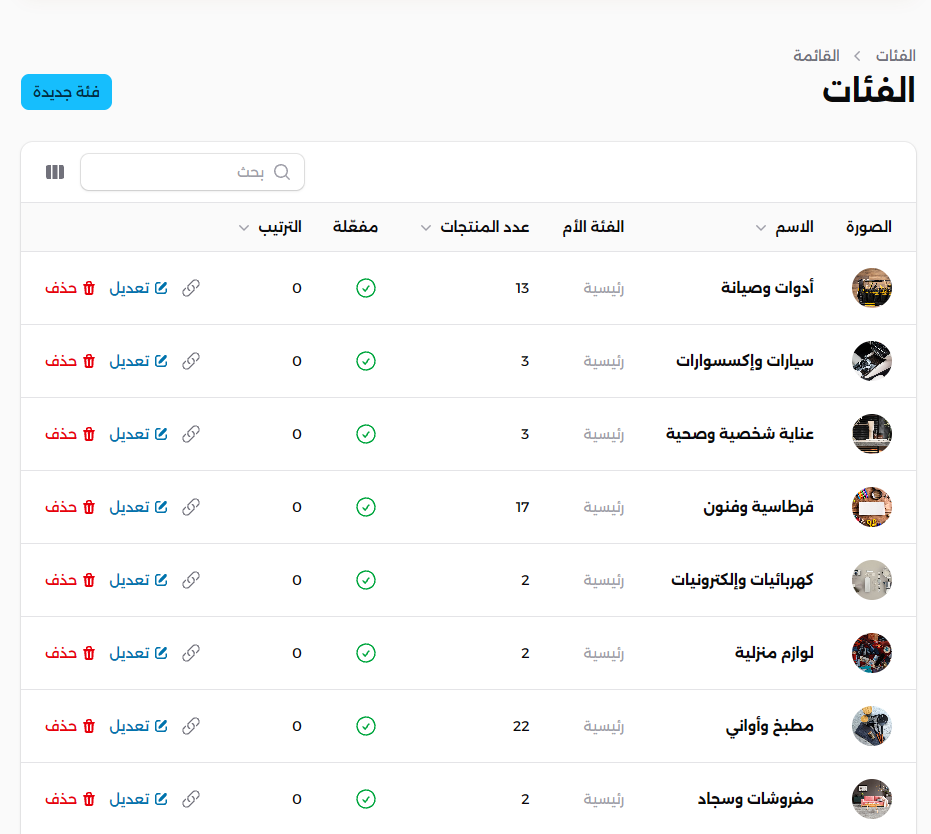
Task: Focus the بحث search field
Action: pos(192,172)
